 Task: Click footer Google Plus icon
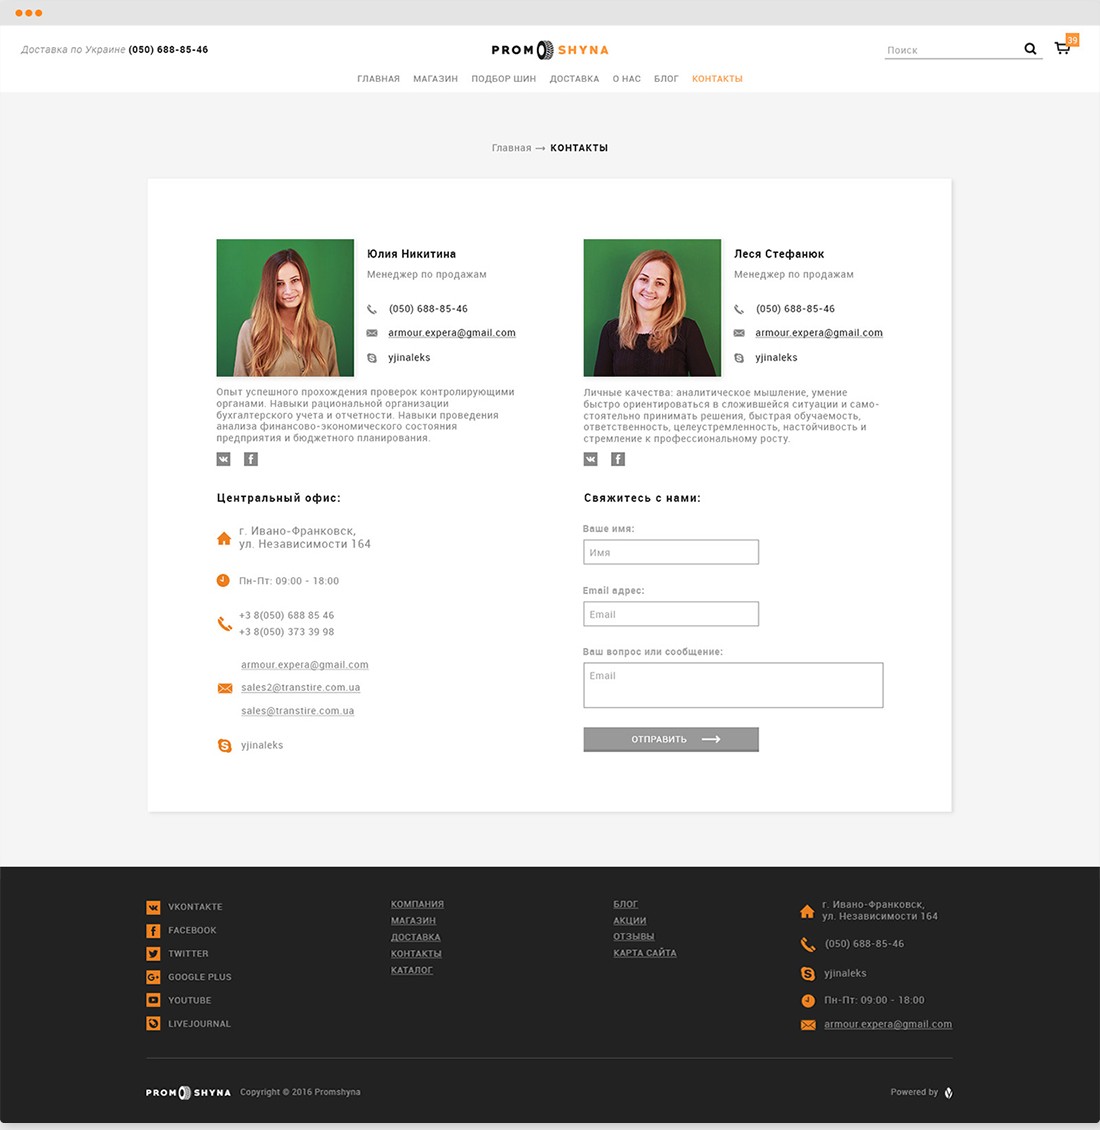coord(154,977)
